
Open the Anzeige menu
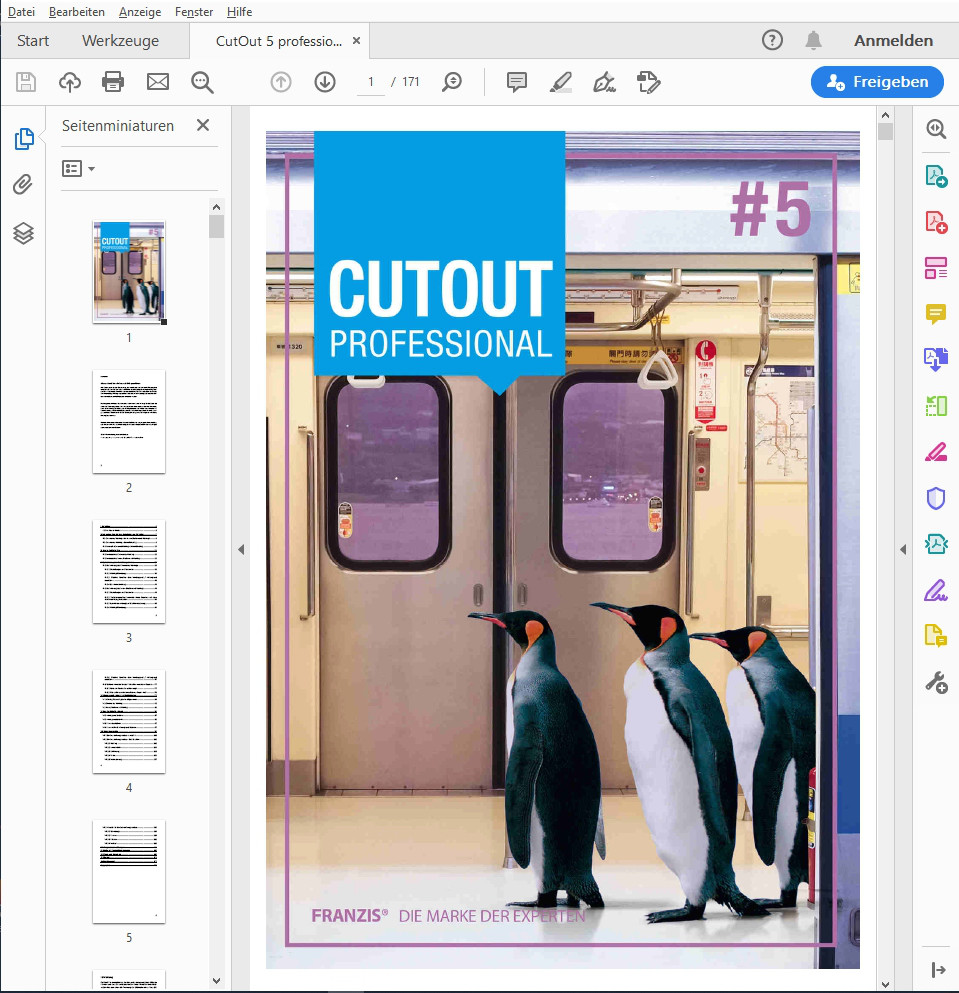(x=140, y=12)
